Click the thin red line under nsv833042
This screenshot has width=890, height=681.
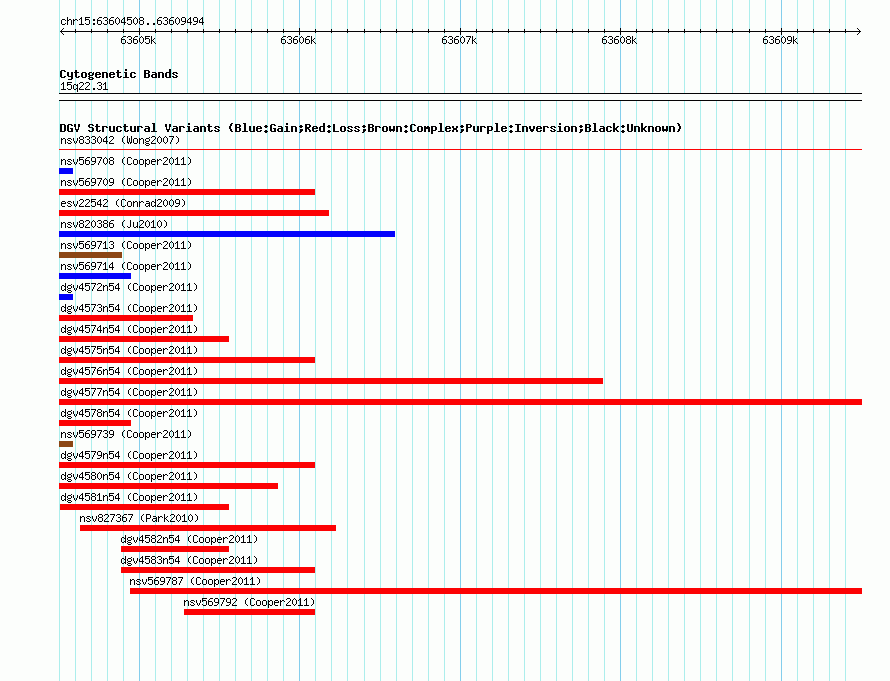(460, 150)
